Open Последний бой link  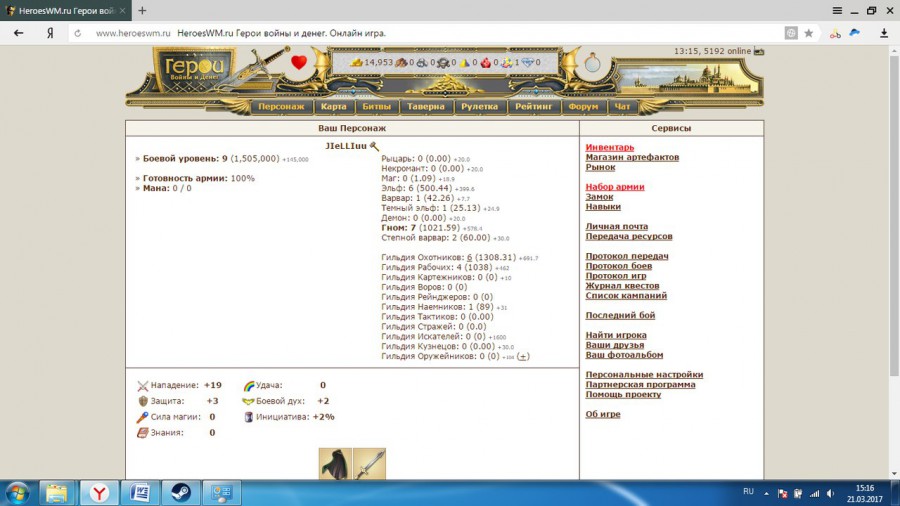(620, 316)
